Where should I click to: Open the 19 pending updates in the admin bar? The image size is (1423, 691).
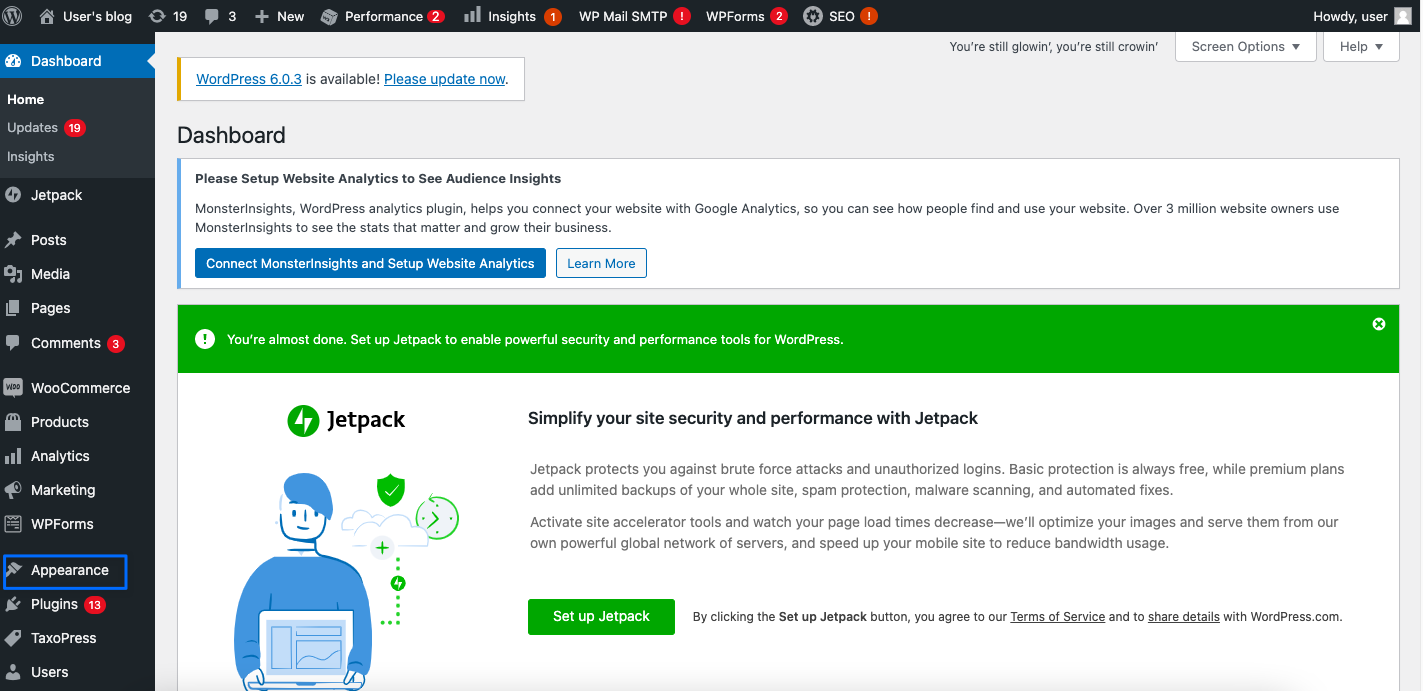tap(168, 16)
